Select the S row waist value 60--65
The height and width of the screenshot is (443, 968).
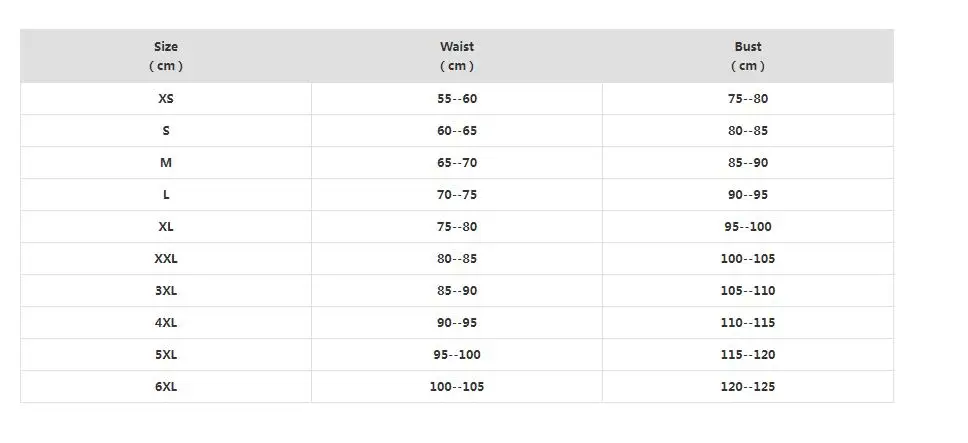(x=457, y=131)
